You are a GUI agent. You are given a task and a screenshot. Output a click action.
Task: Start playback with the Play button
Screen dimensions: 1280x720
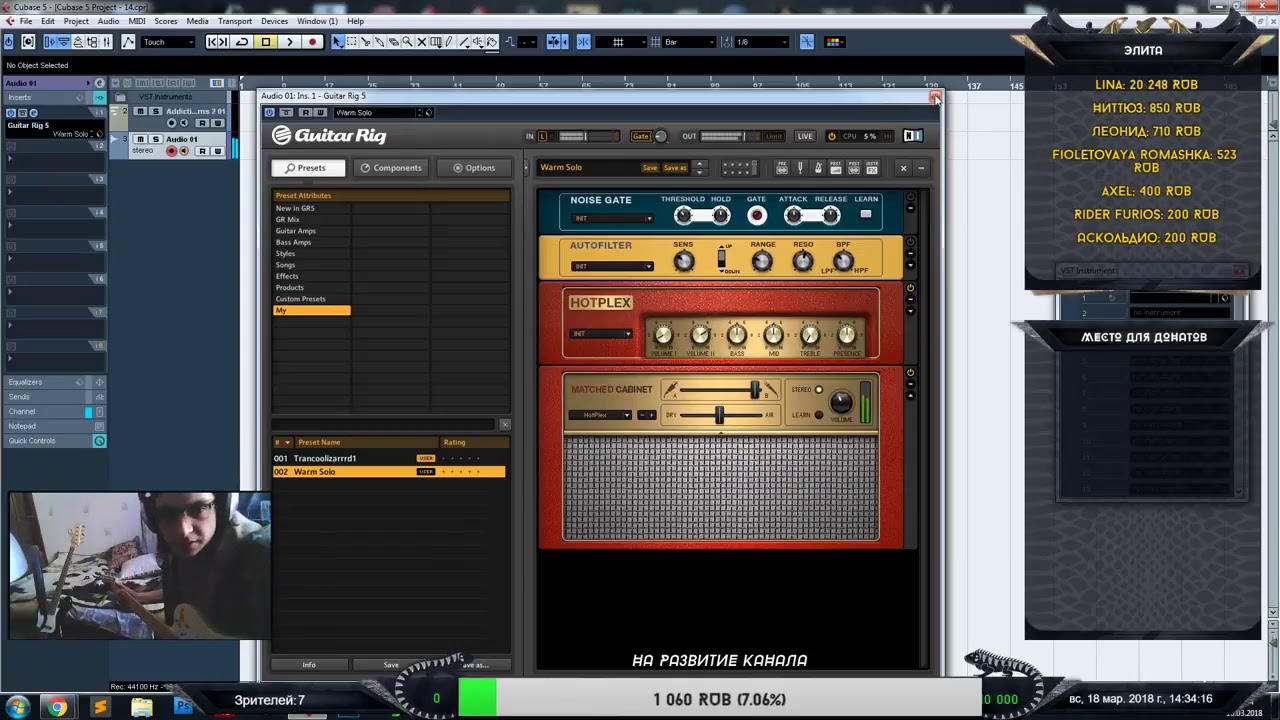[289, 42]
